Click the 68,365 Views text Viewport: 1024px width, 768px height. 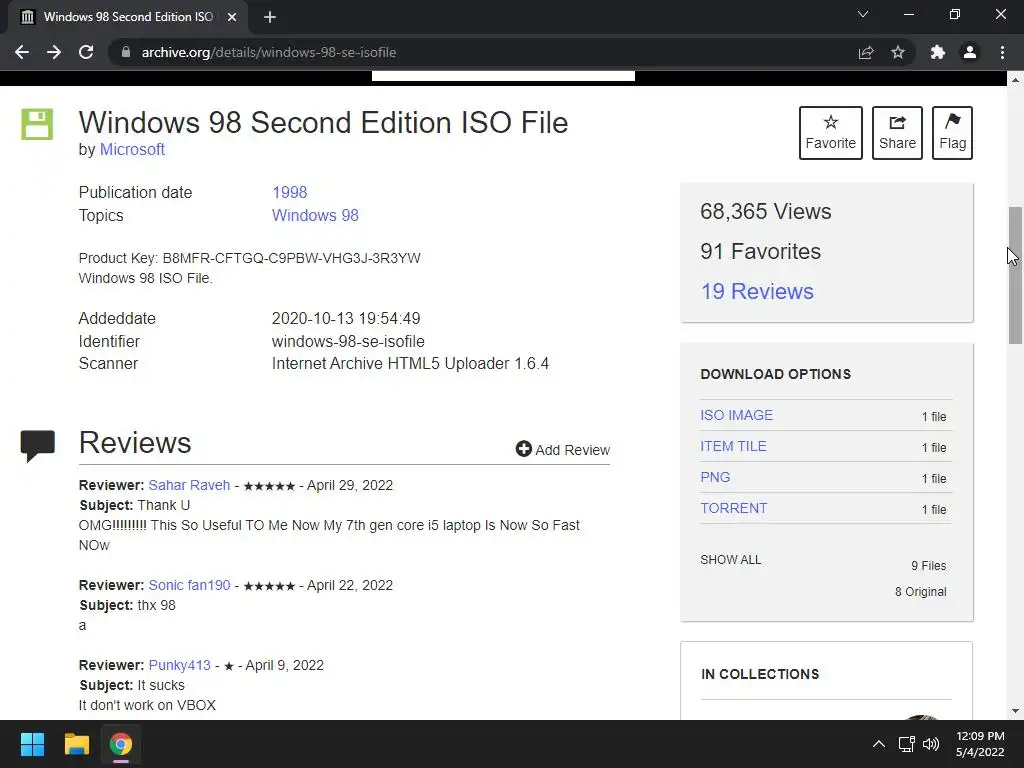pyautogui.click(x=765, y=212)
